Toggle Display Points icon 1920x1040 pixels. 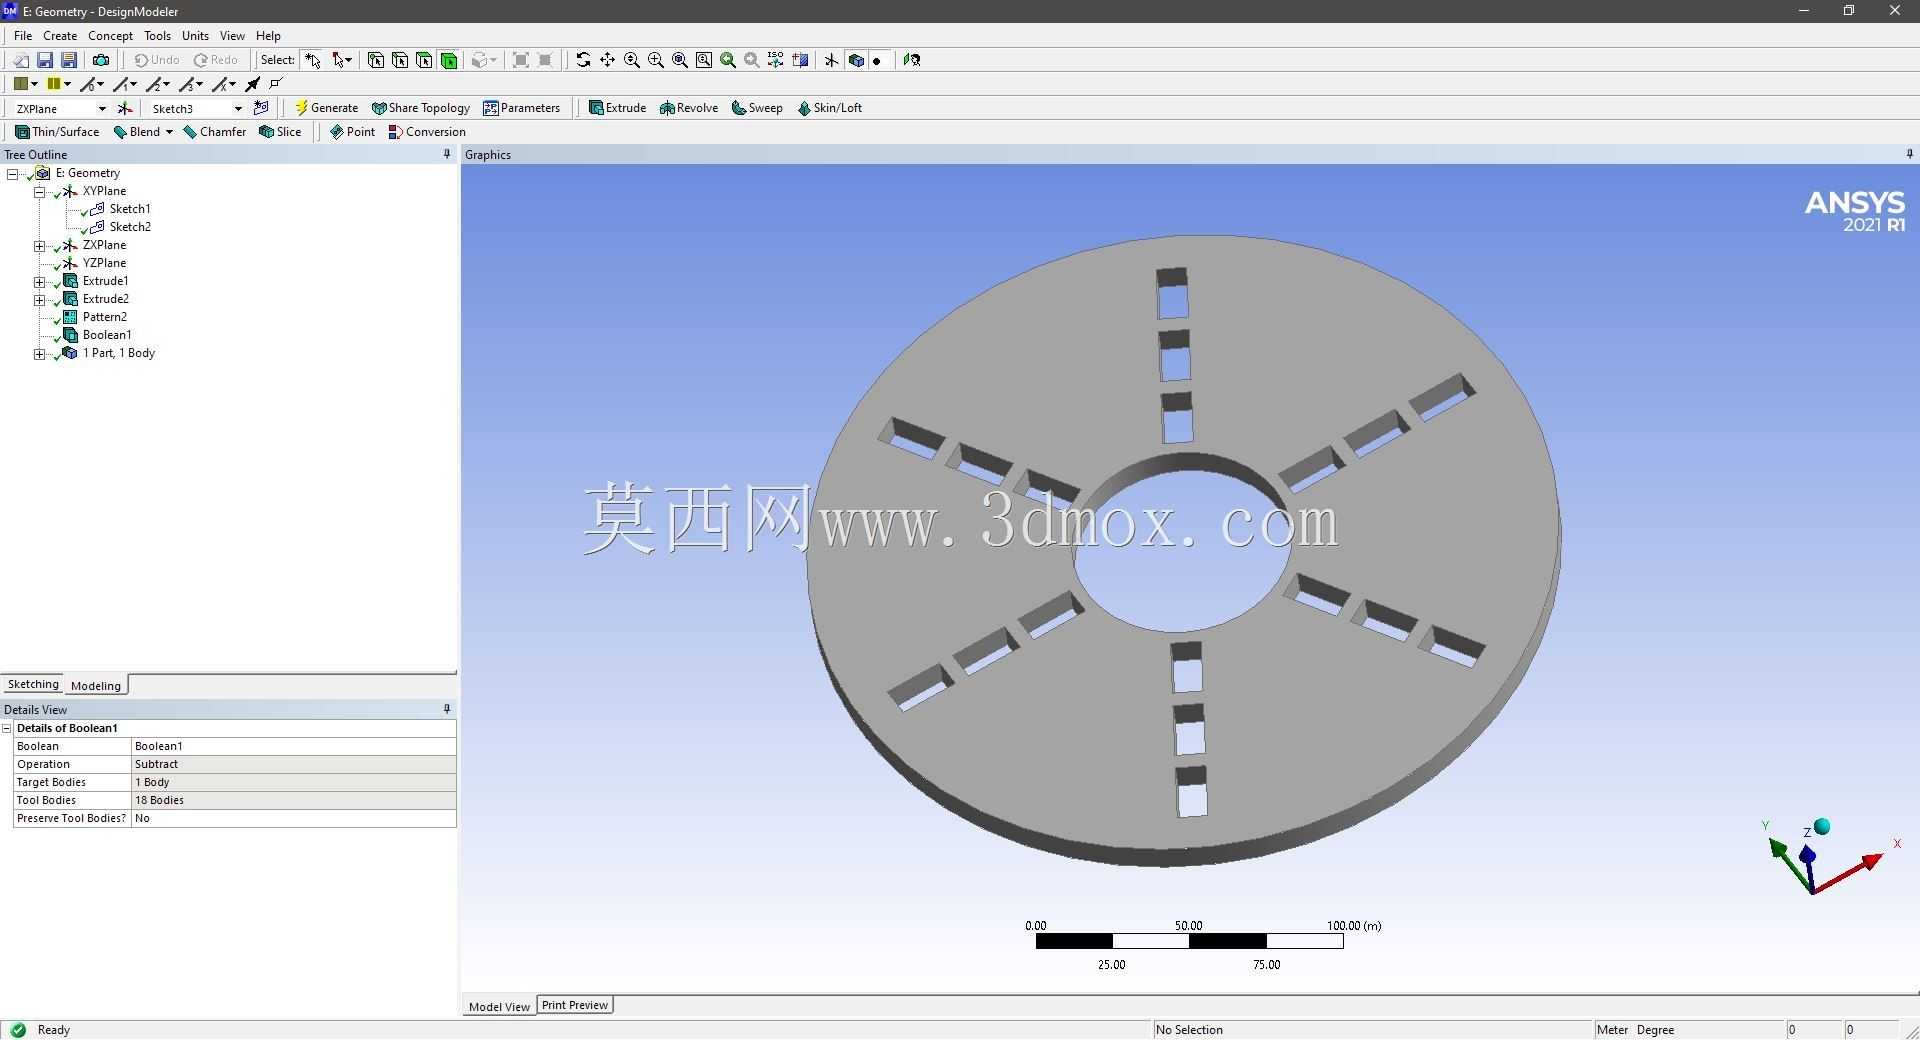click(877, 60)
